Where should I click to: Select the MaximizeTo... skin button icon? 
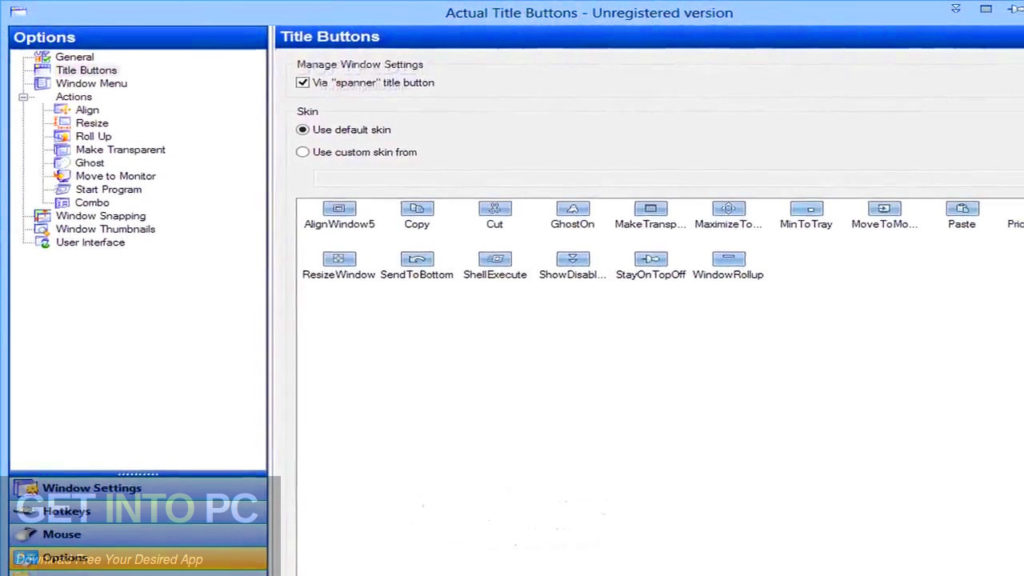pyautogui.click(x=728, y=208)
